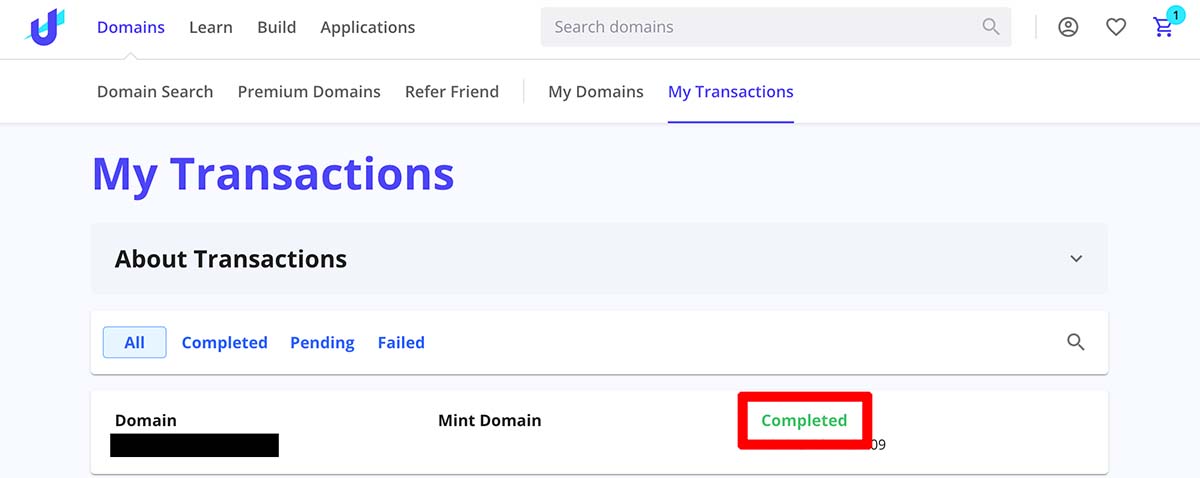Filter transactions by Completed
The image size is (1200, 478).
point(224,342)
